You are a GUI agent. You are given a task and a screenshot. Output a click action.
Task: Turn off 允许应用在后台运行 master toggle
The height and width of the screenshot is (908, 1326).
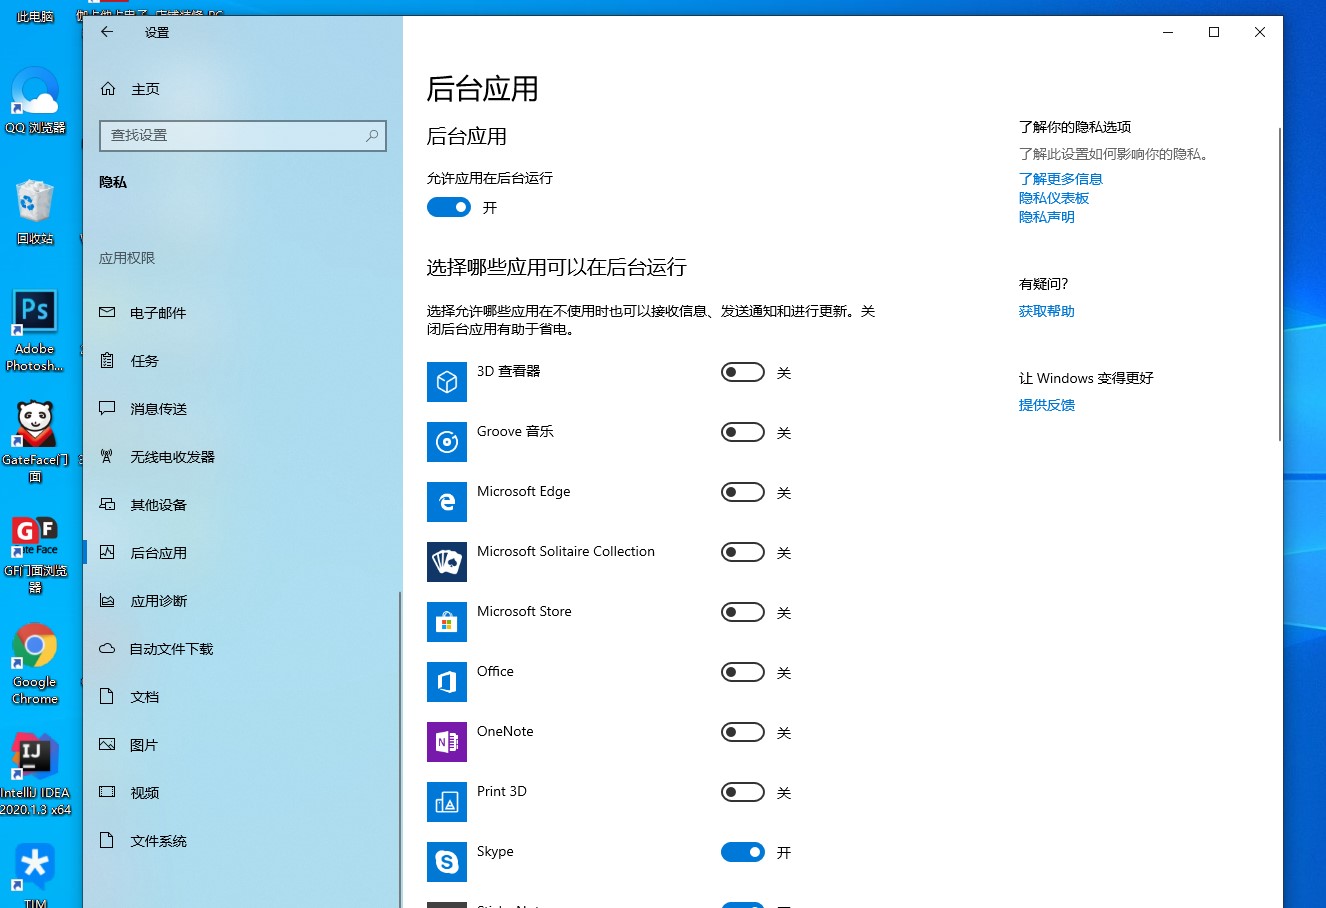448,207
